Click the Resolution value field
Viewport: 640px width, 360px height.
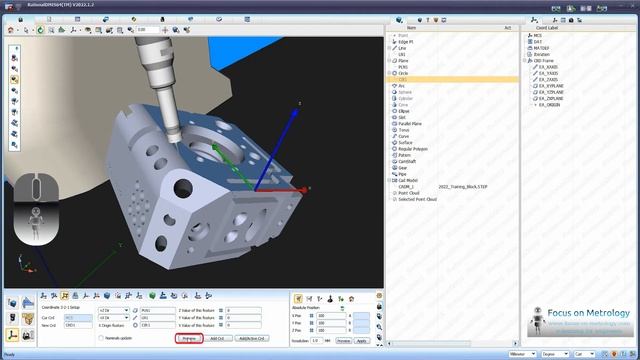click(x=317, y=340)
